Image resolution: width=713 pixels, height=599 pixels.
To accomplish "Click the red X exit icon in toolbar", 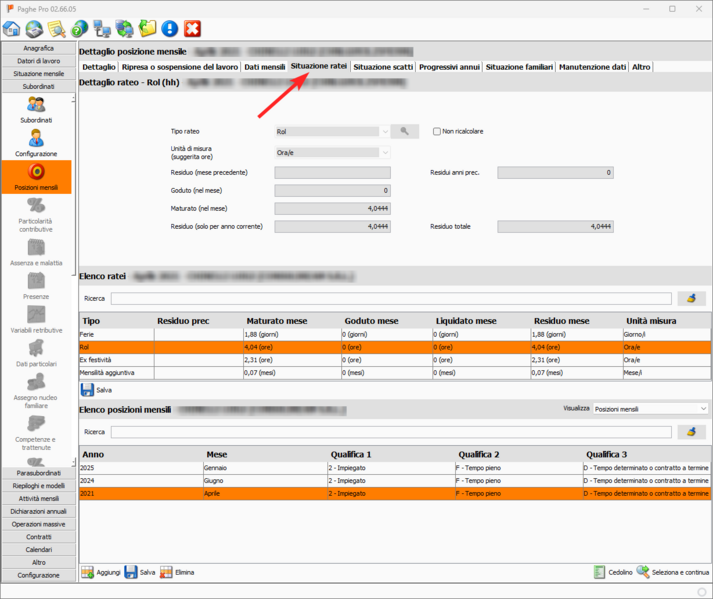I will click(192, 29).
